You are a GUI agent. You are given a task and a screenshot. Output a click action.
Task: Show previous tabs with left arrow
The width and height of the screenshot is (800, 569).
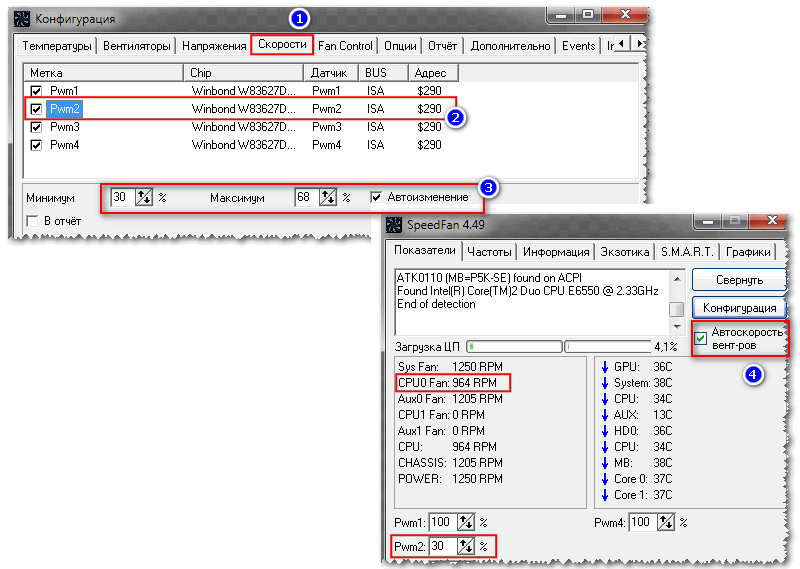pyautogui.click(x=621, y=44)
